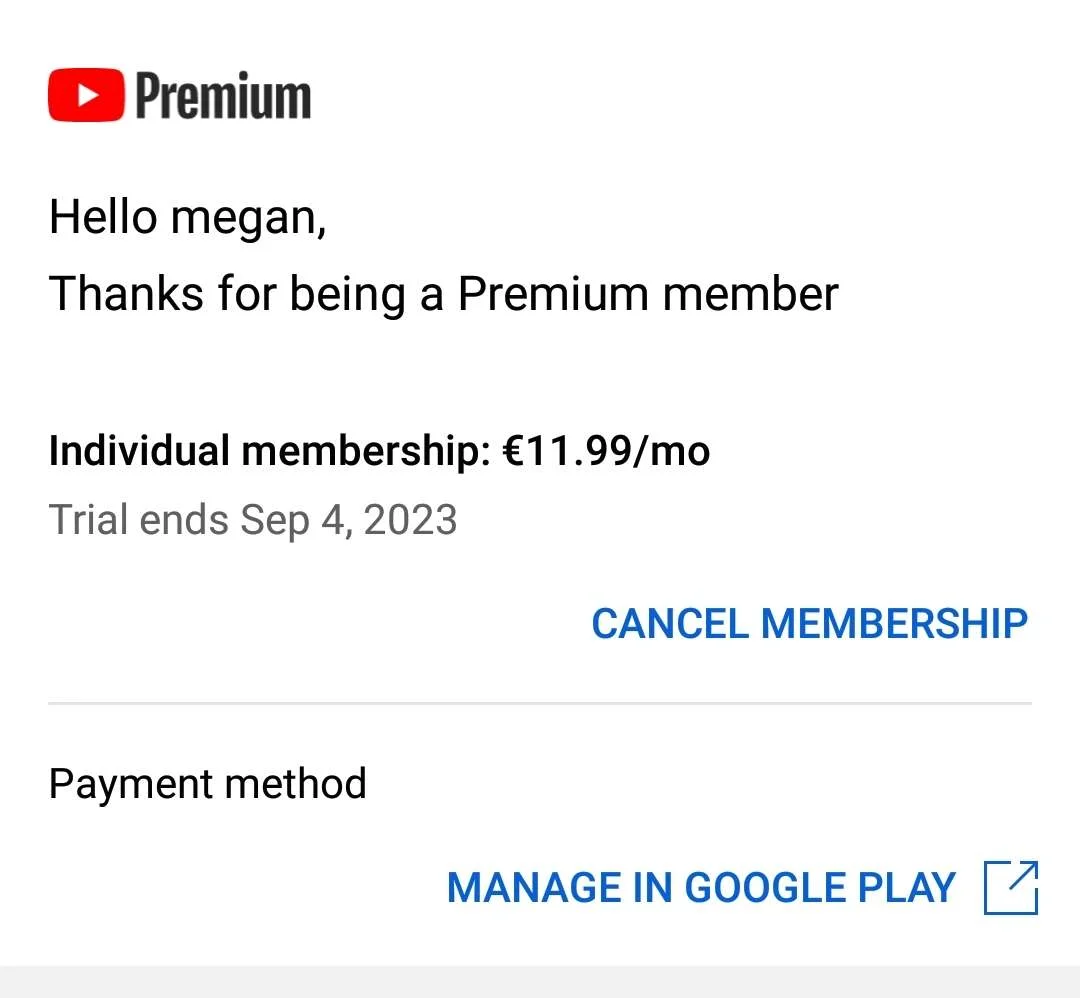Open the external link arrow icon
The width and height of the screenshot is (1080, 998).
coord(1010,888)
